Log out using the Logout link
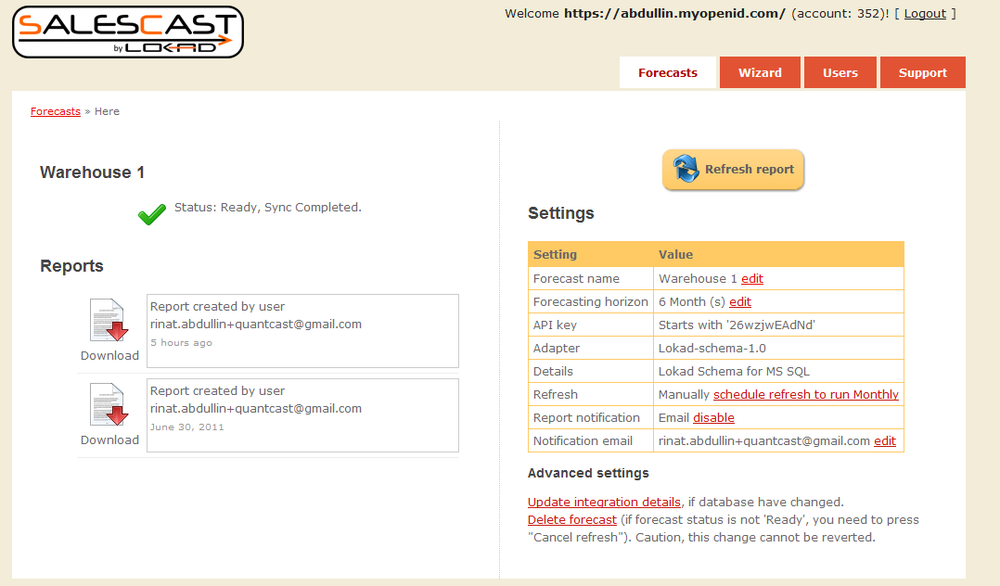This screenshot has width=1000, height=586. pyautogui.click(x=925, y=14)
